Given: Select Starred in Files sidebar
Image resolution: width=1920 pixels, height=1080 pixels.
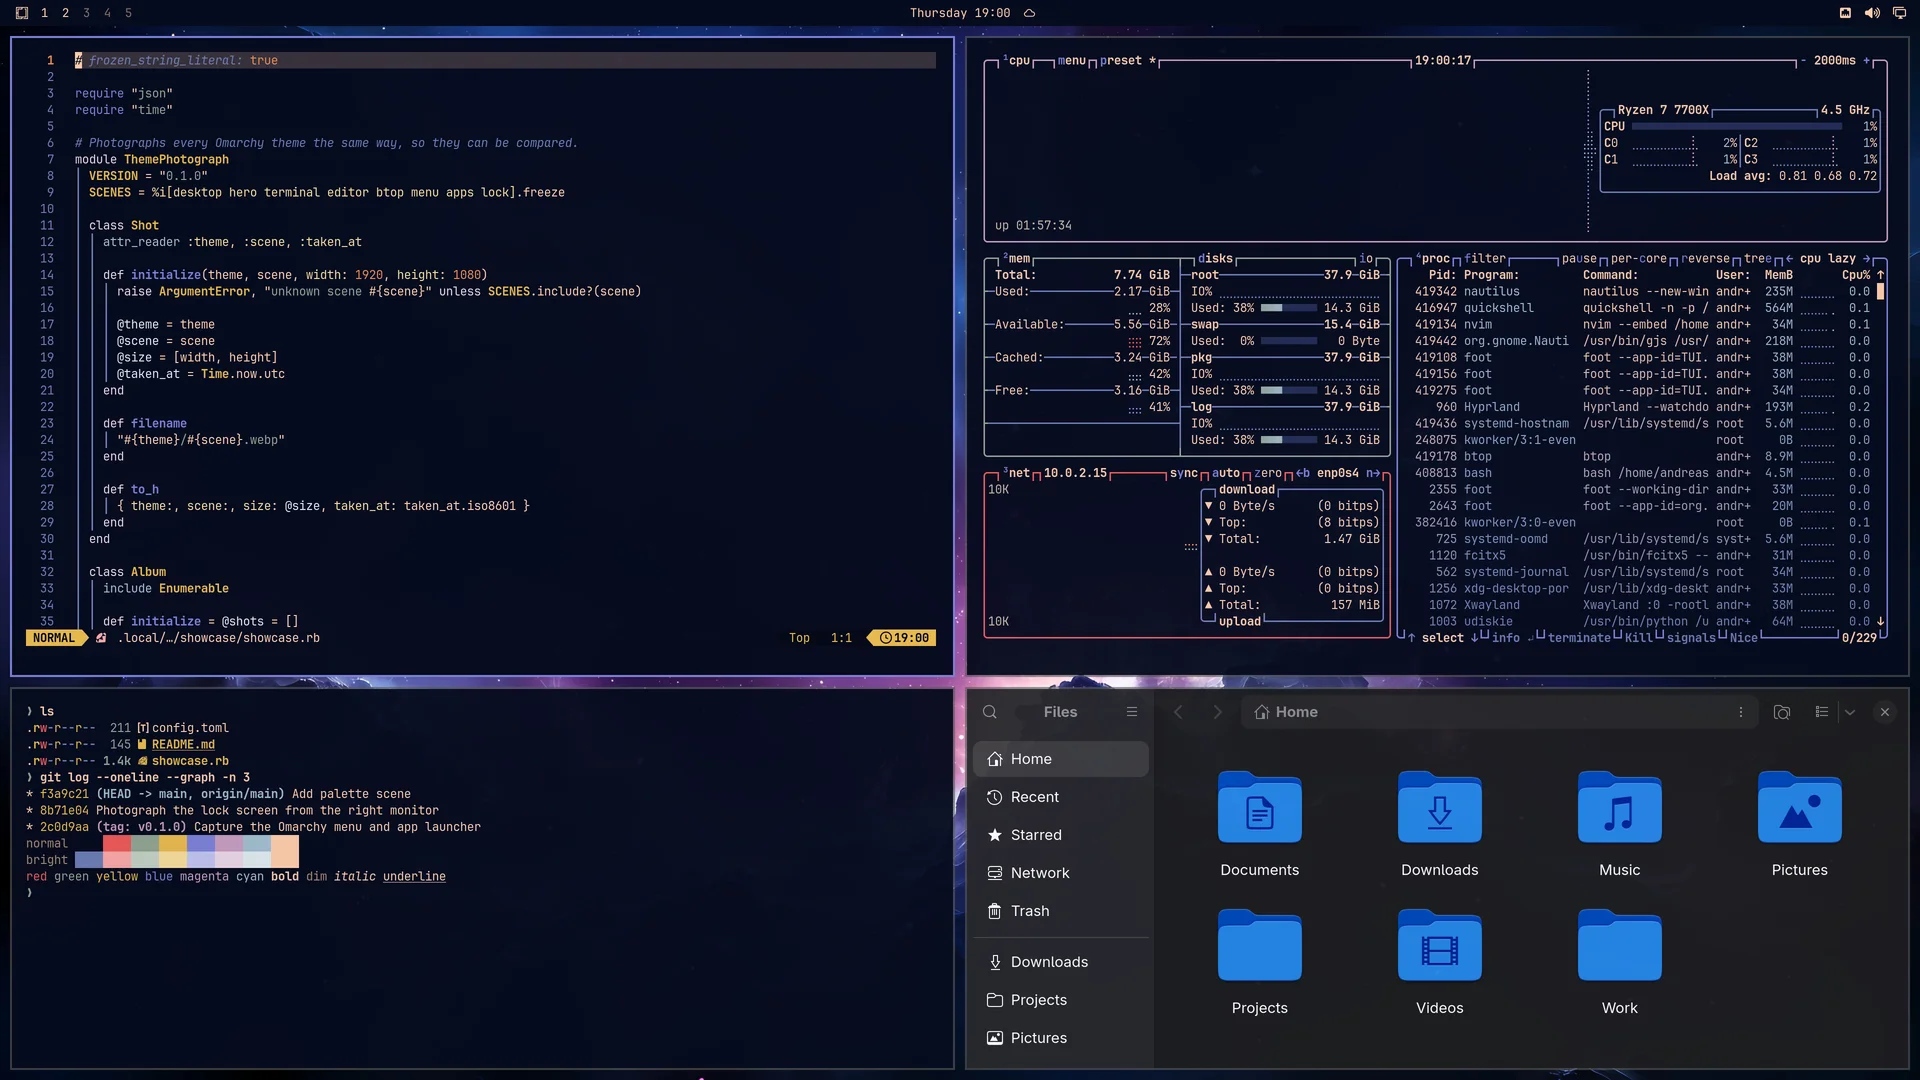Looking at the screenshot, I should (x=1060, y=835).
